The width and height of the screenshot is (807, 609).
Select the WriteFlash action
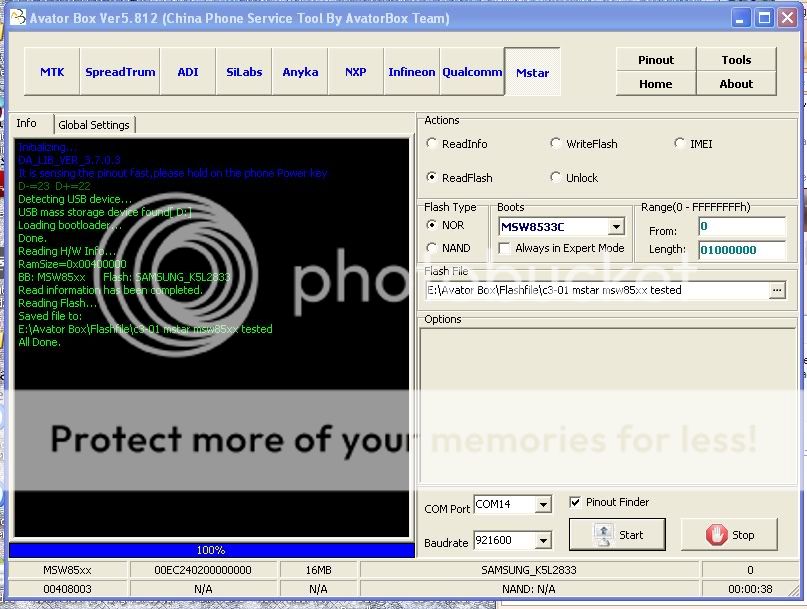pos(584,144)
